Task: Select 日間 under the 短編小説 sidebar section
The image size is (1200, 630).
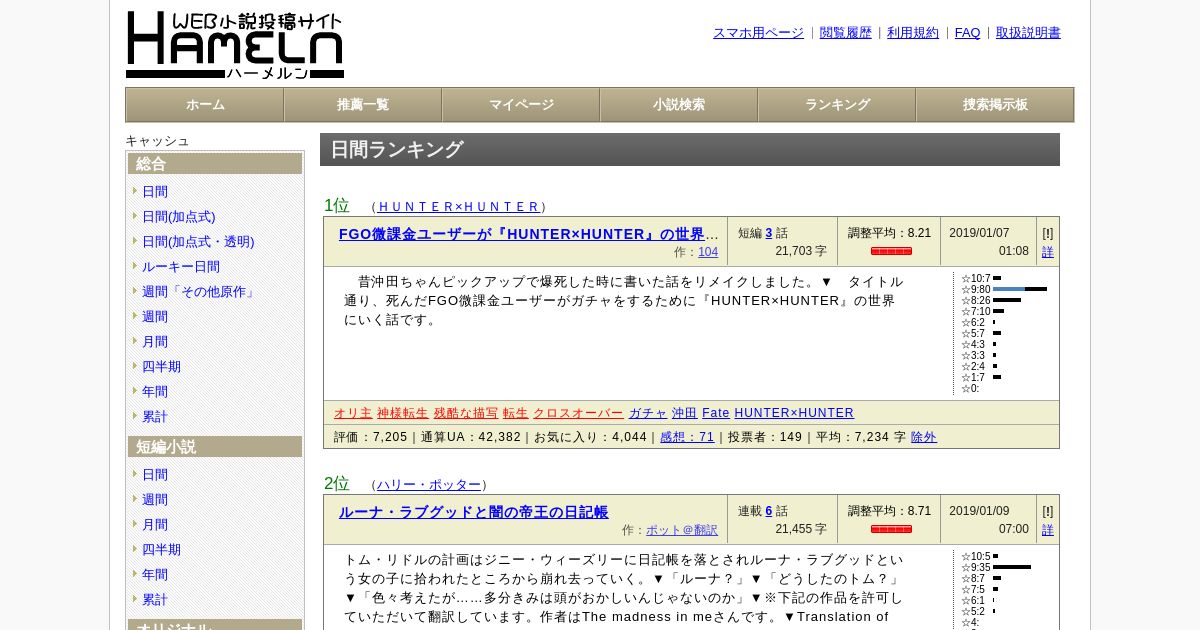Action: pyautogui.click(x=155, y=475)
